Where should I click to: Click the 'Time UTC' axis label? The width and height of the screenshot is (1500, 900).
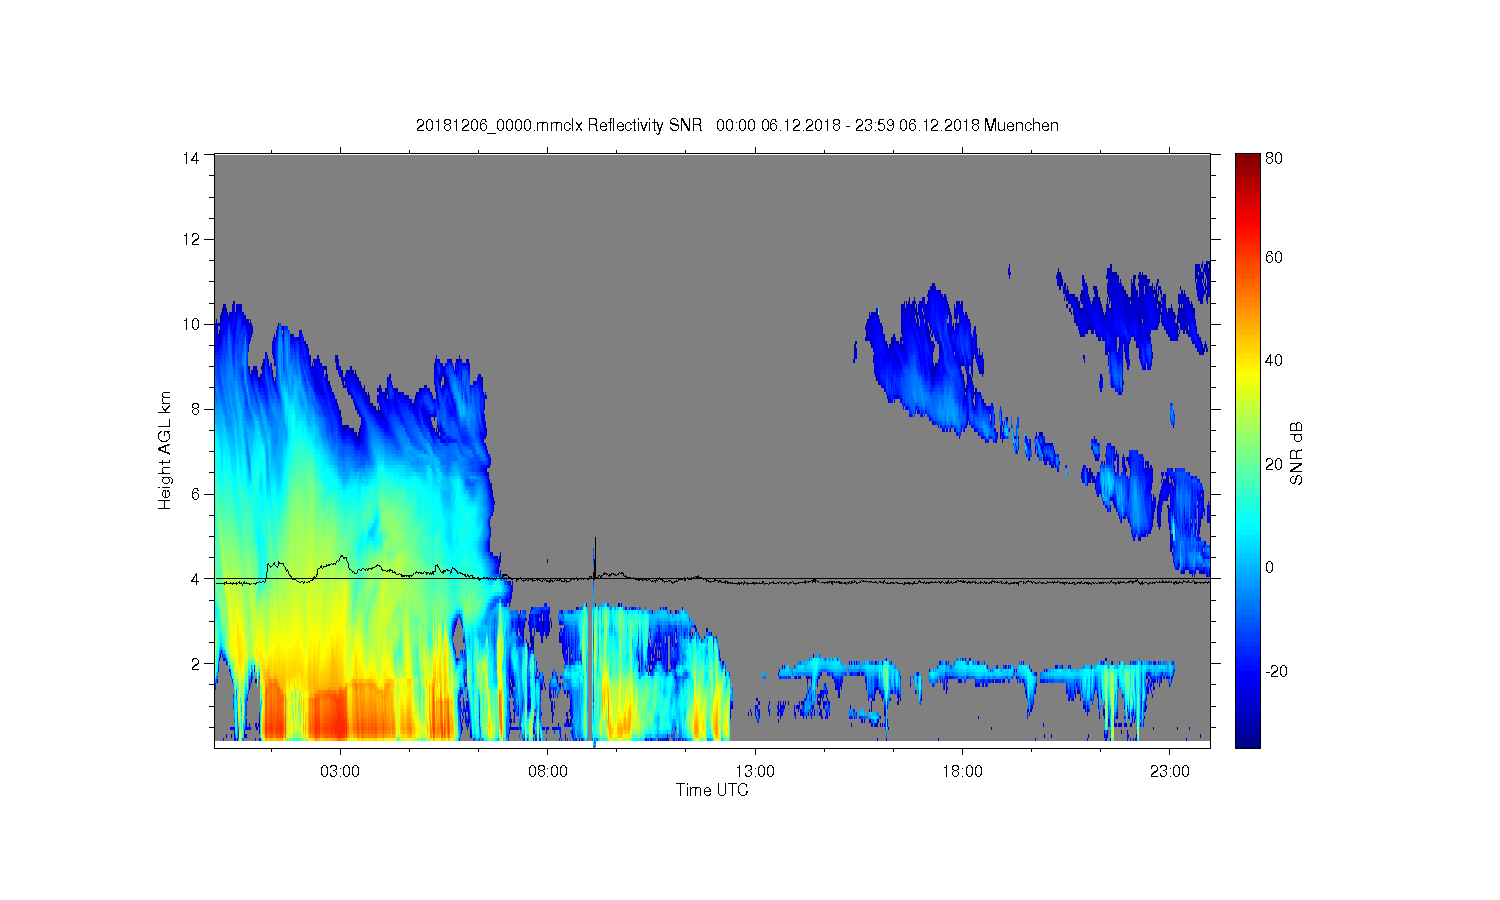pyautogui.click(x=712, y=790)
